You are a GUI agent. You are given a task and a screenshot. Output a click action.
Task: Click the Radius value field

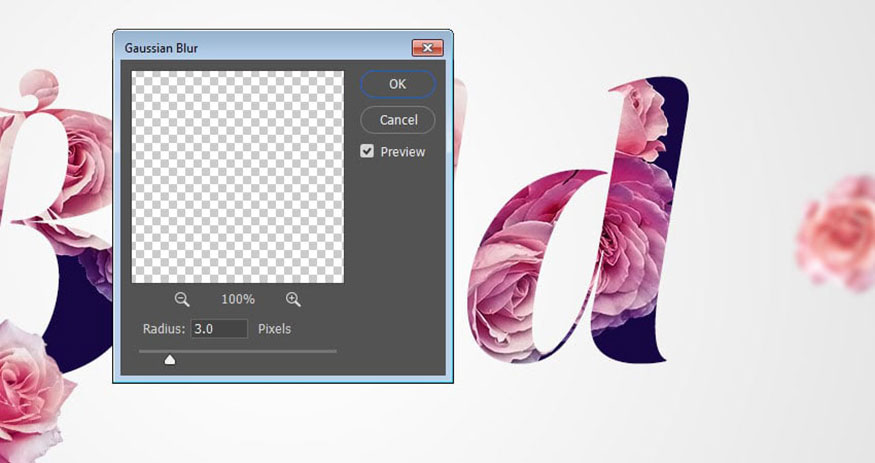[219, 329]
